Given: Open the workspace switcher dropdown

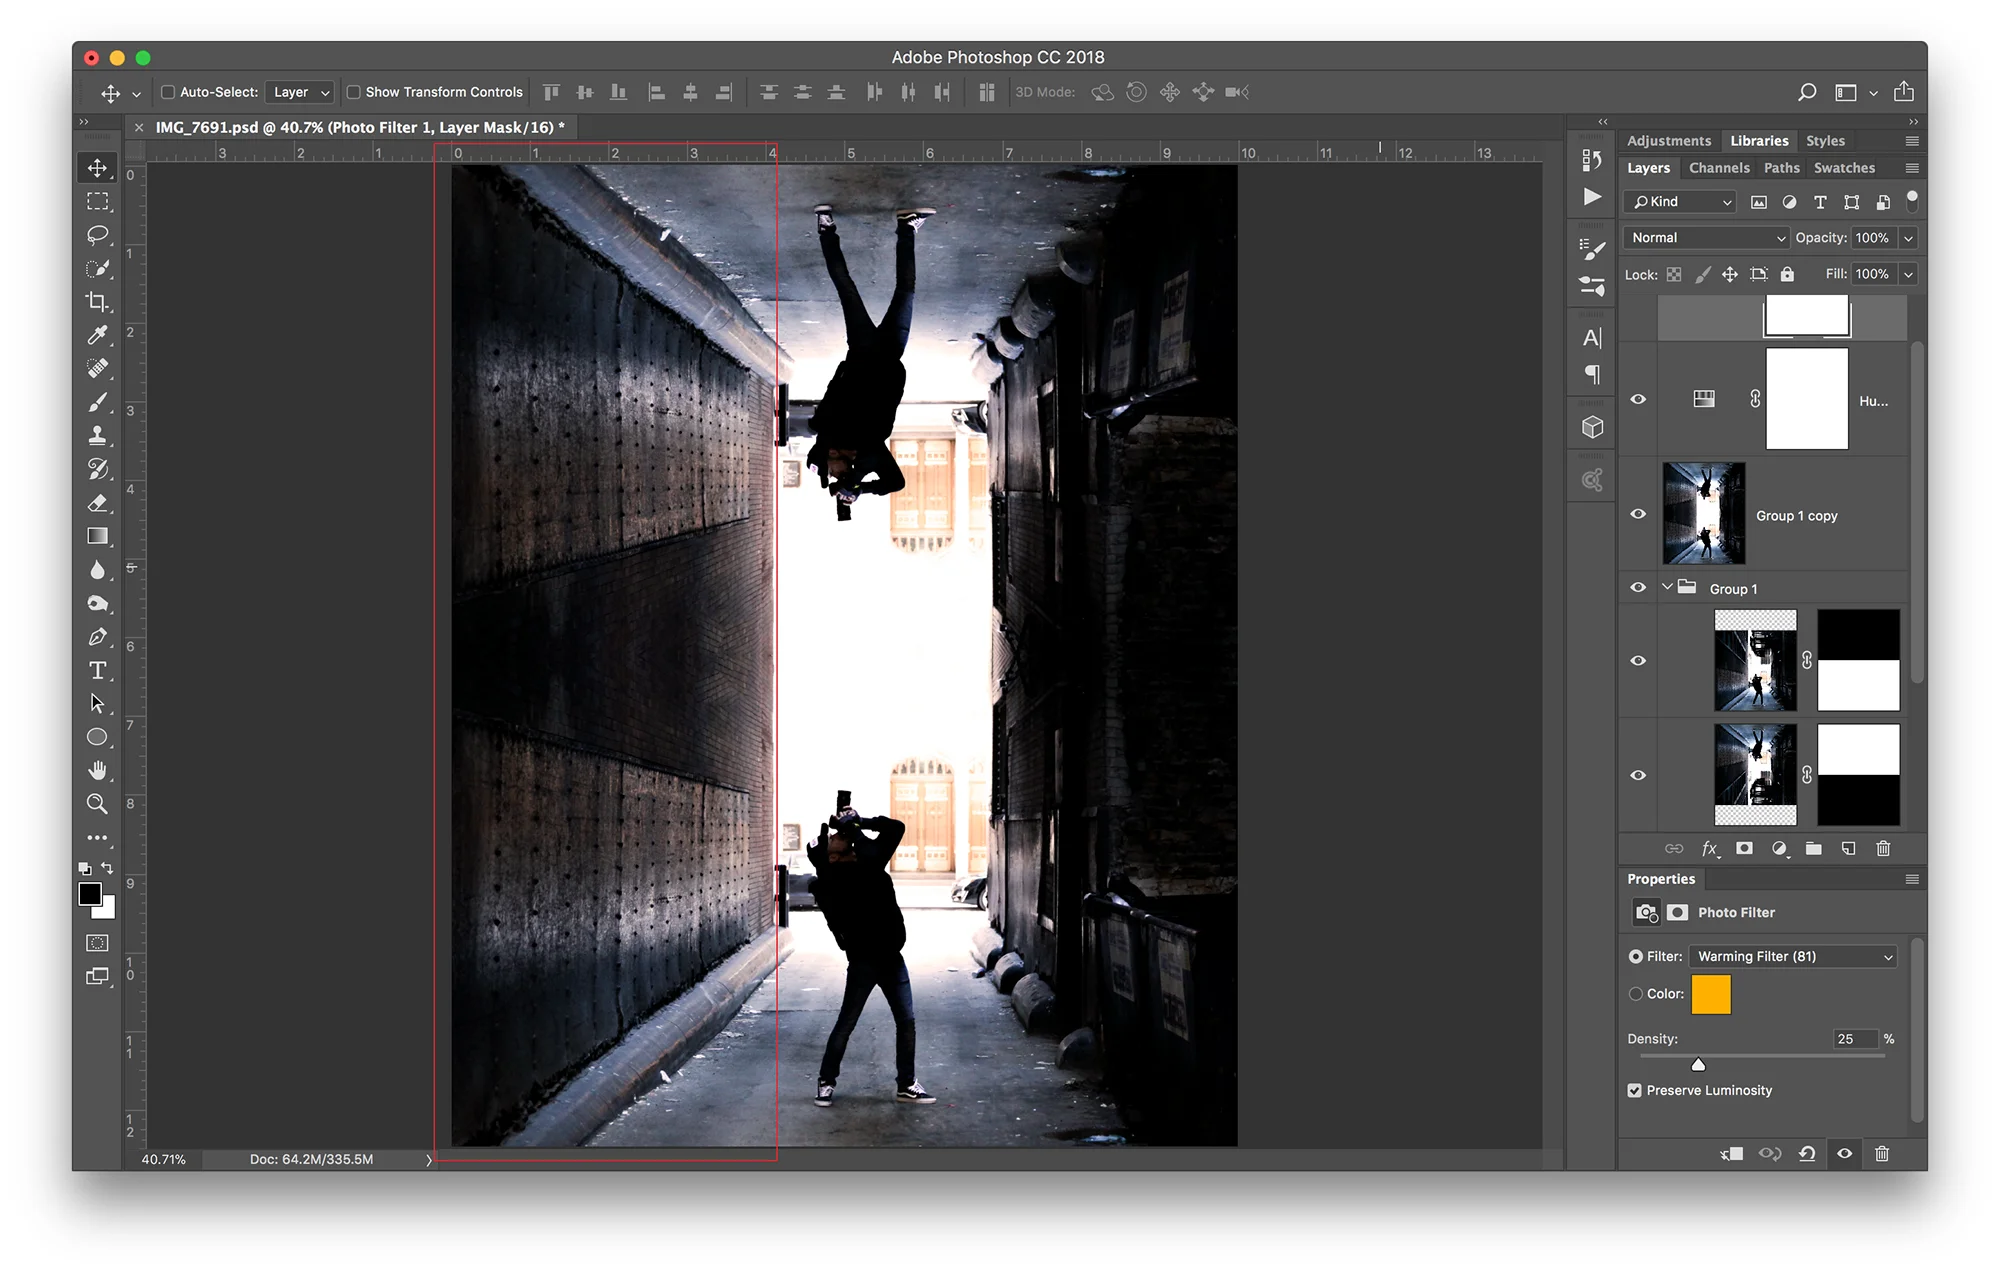Looking at the screenshot, I should [x=1855, y=92].
